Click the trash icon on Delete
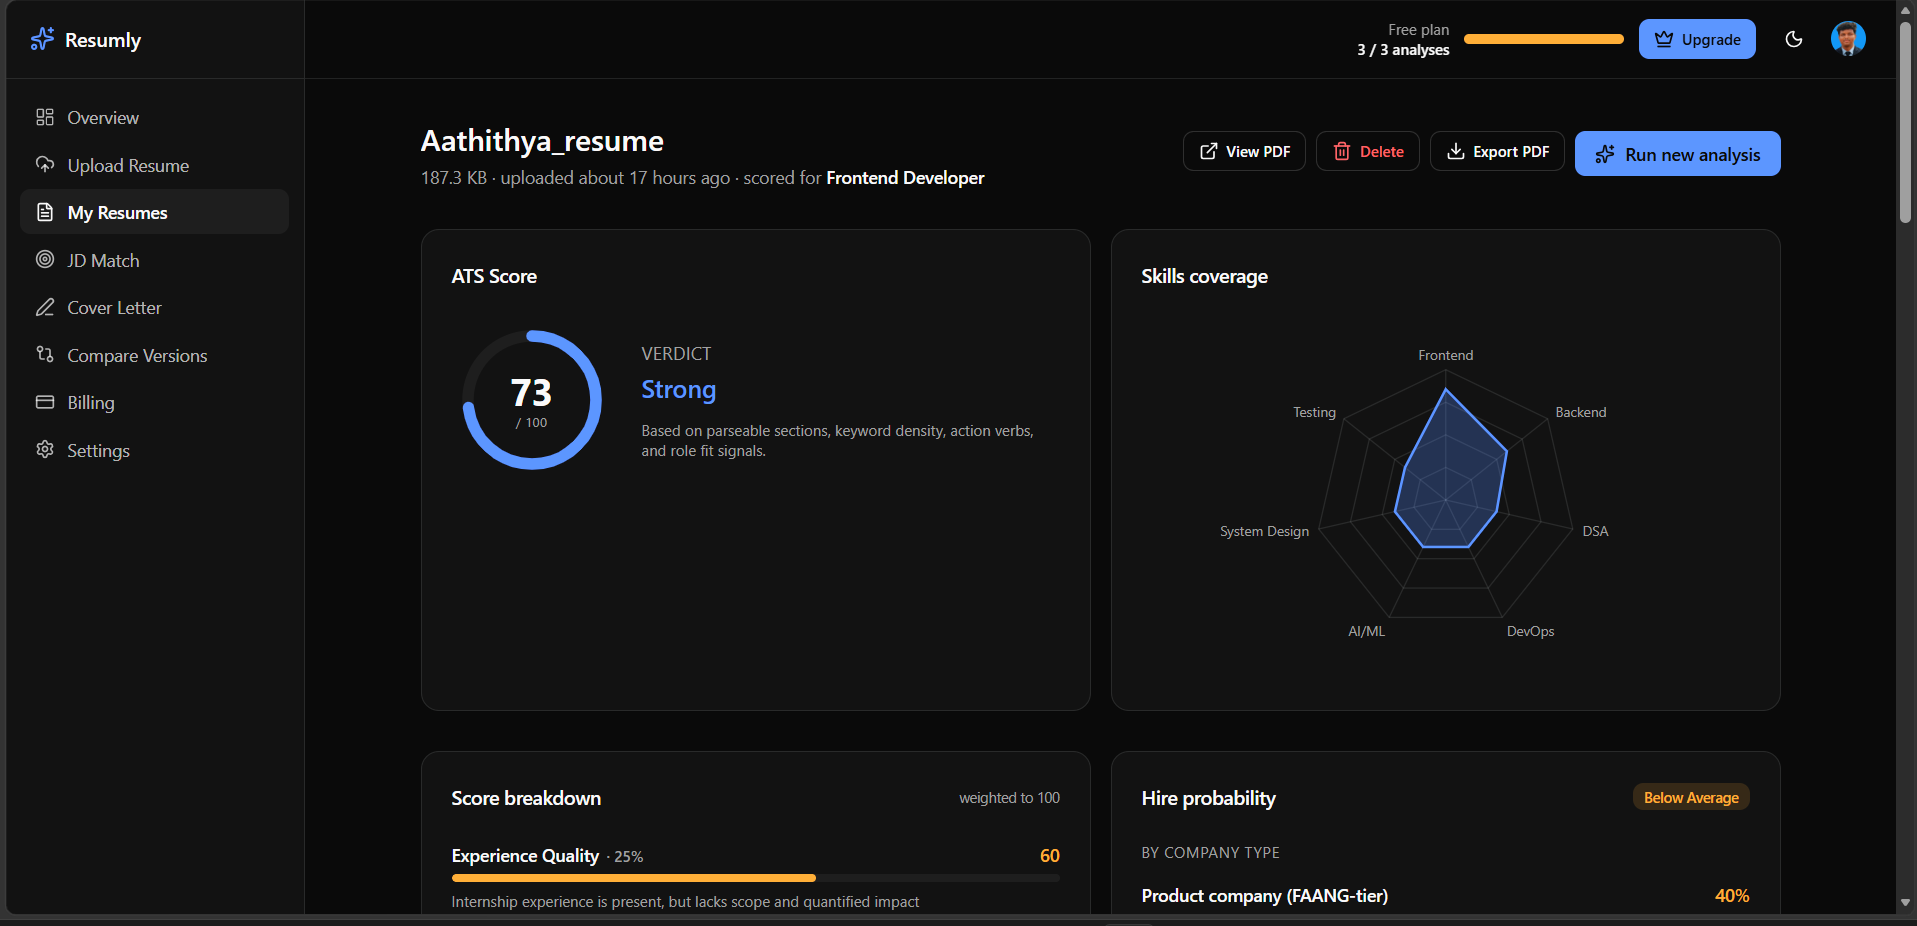This screenshot has height=926, width=1917. click(1342, 151)
